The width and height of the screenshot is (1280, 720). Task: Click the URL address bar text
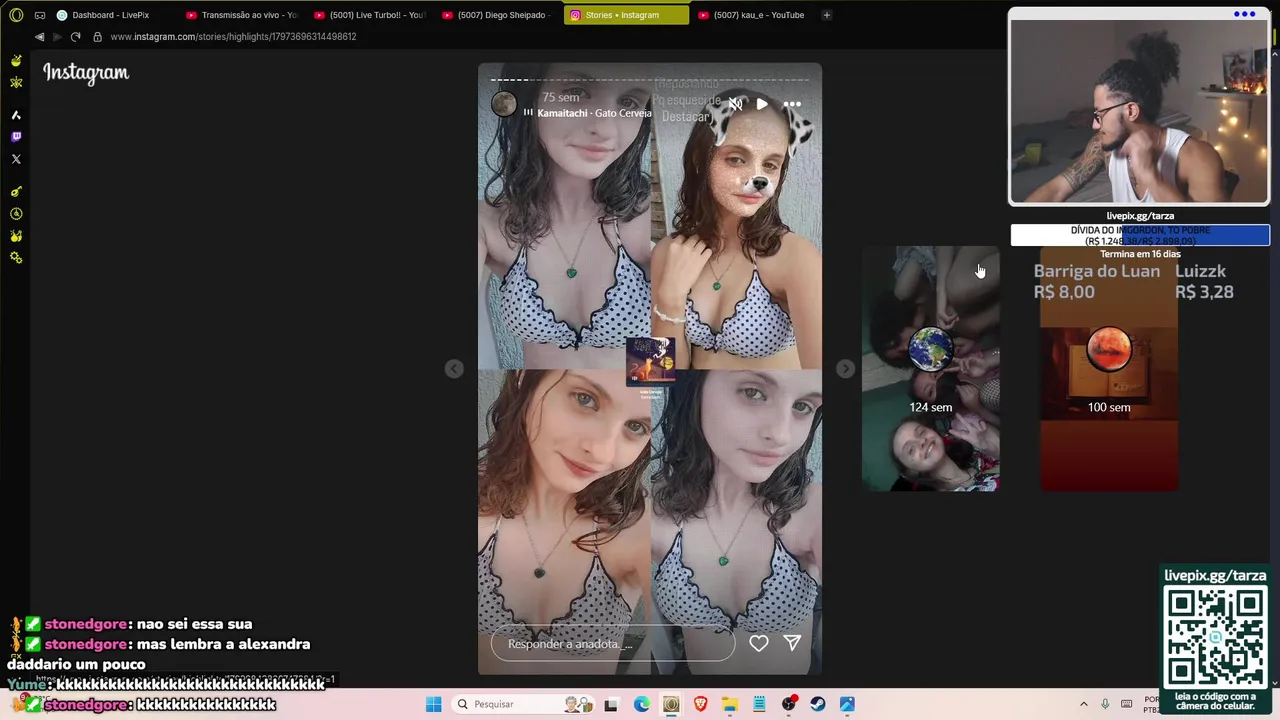coord(233,37)
